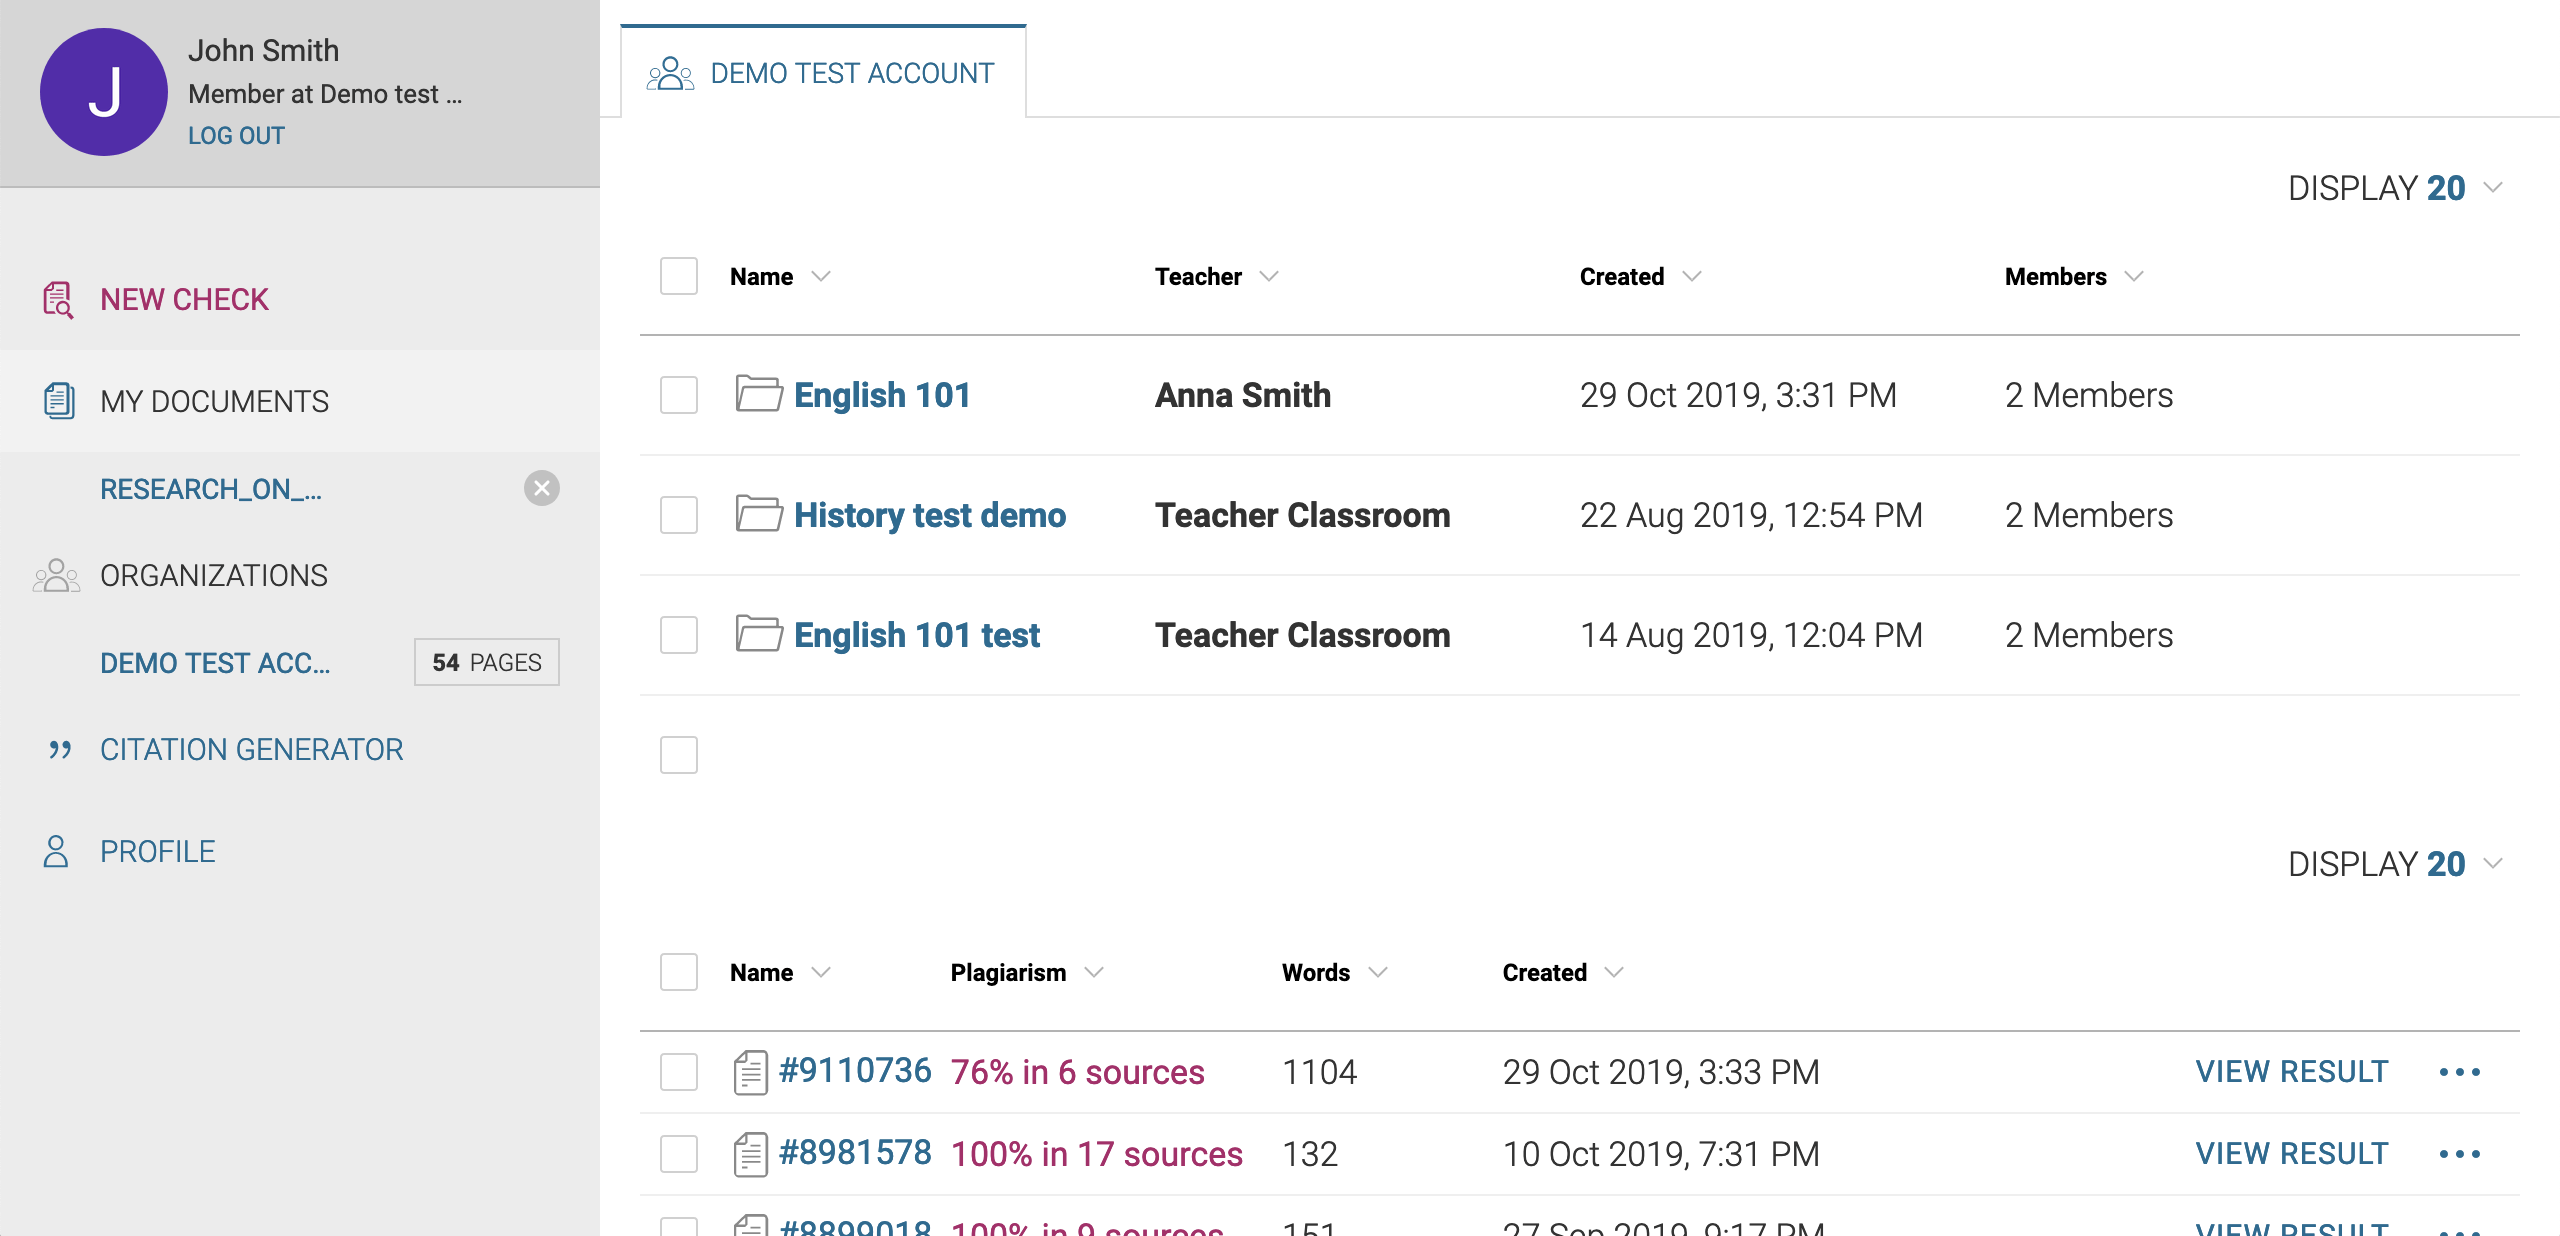Open more options for document #9110736
The height and width of the screenshot is (1236, 2560).
pos(2459,1072)
